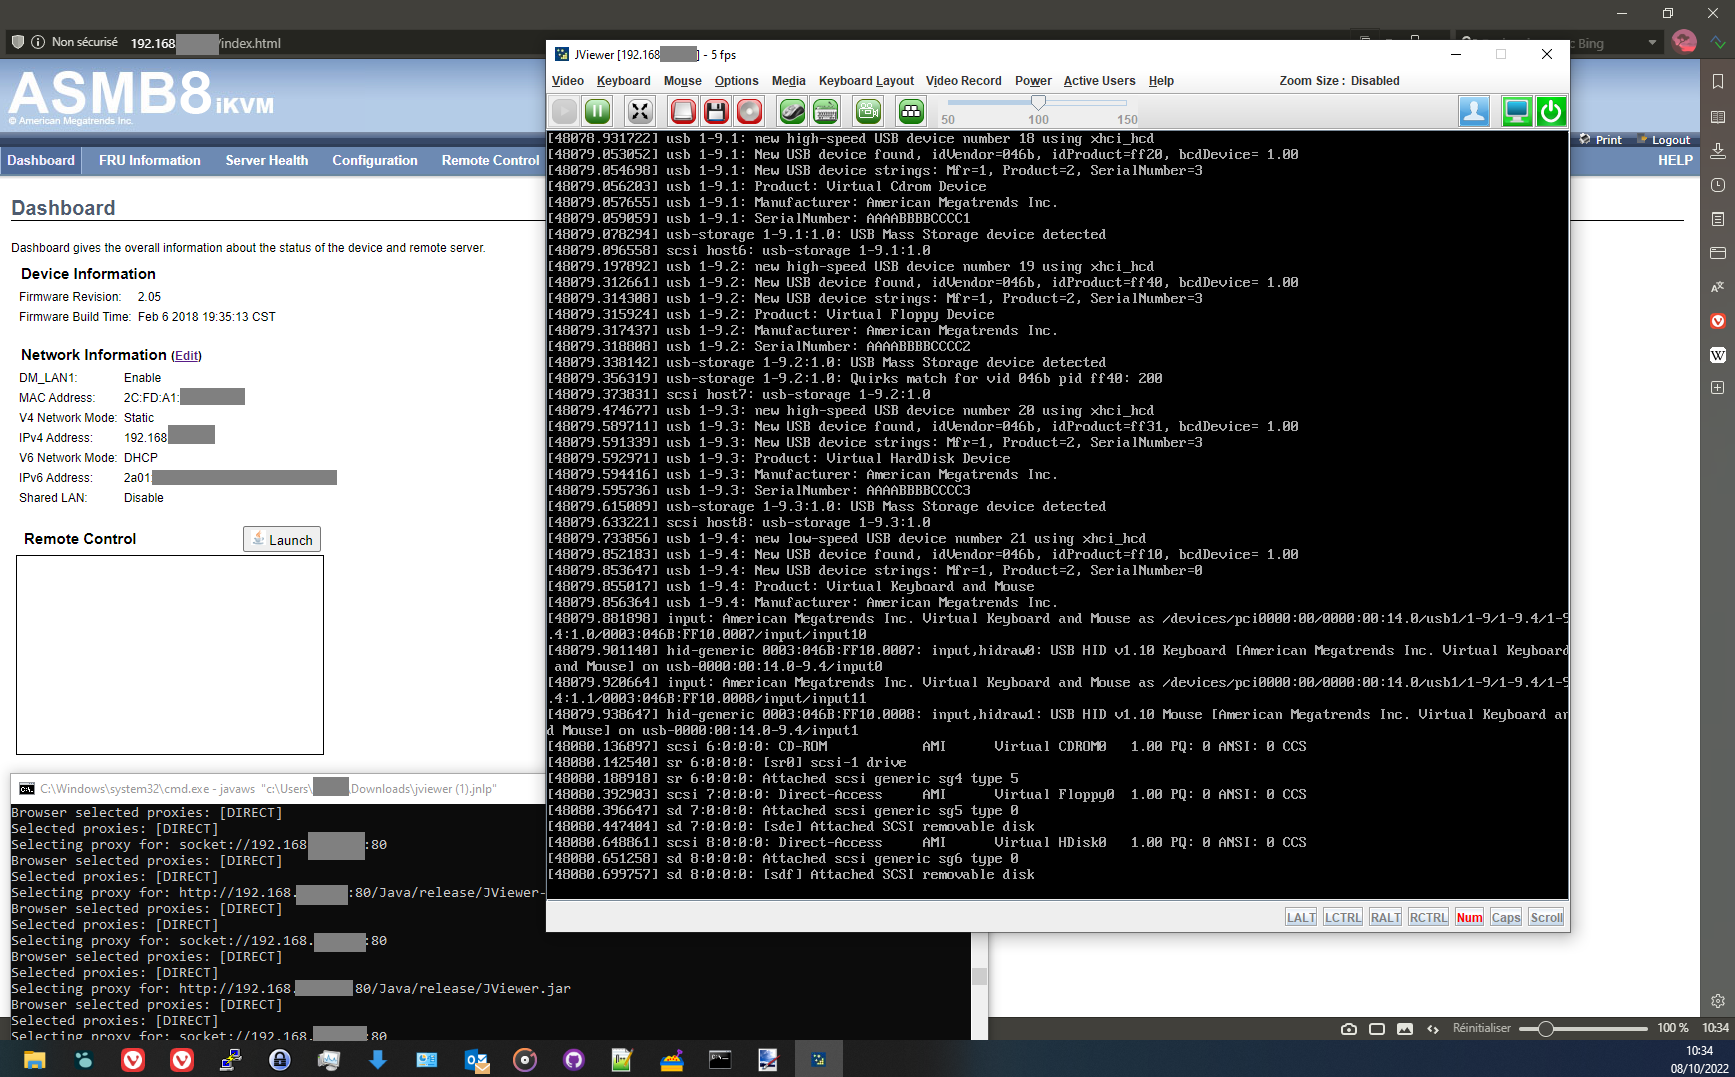The image size is (1735, 1077).
Task: Click the hotkeys icon in JViewer toolbar
Action: pos(910,111)
